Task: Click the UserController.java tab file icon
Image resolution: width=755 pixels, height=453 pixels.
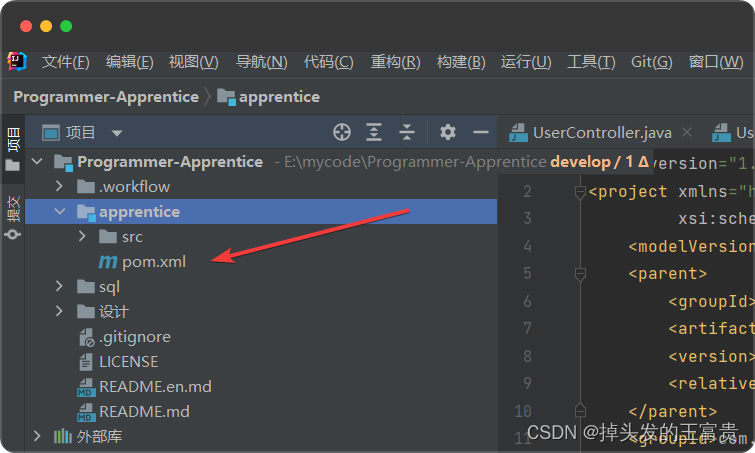Action: [x=519, y=132]
